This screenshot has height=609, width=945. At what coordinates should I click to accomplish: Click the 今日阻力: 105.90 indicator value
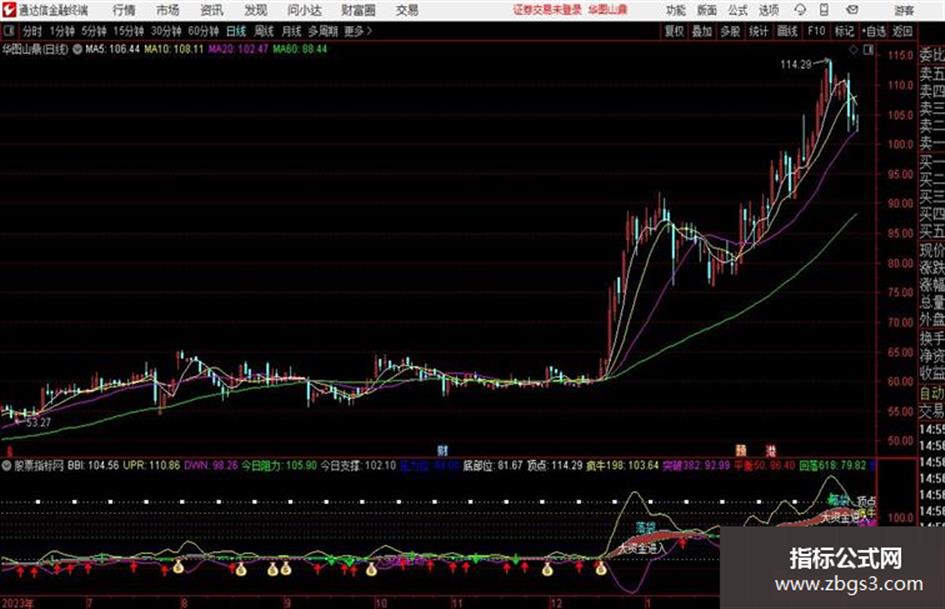pyautogui.click(x=279, y=465)
